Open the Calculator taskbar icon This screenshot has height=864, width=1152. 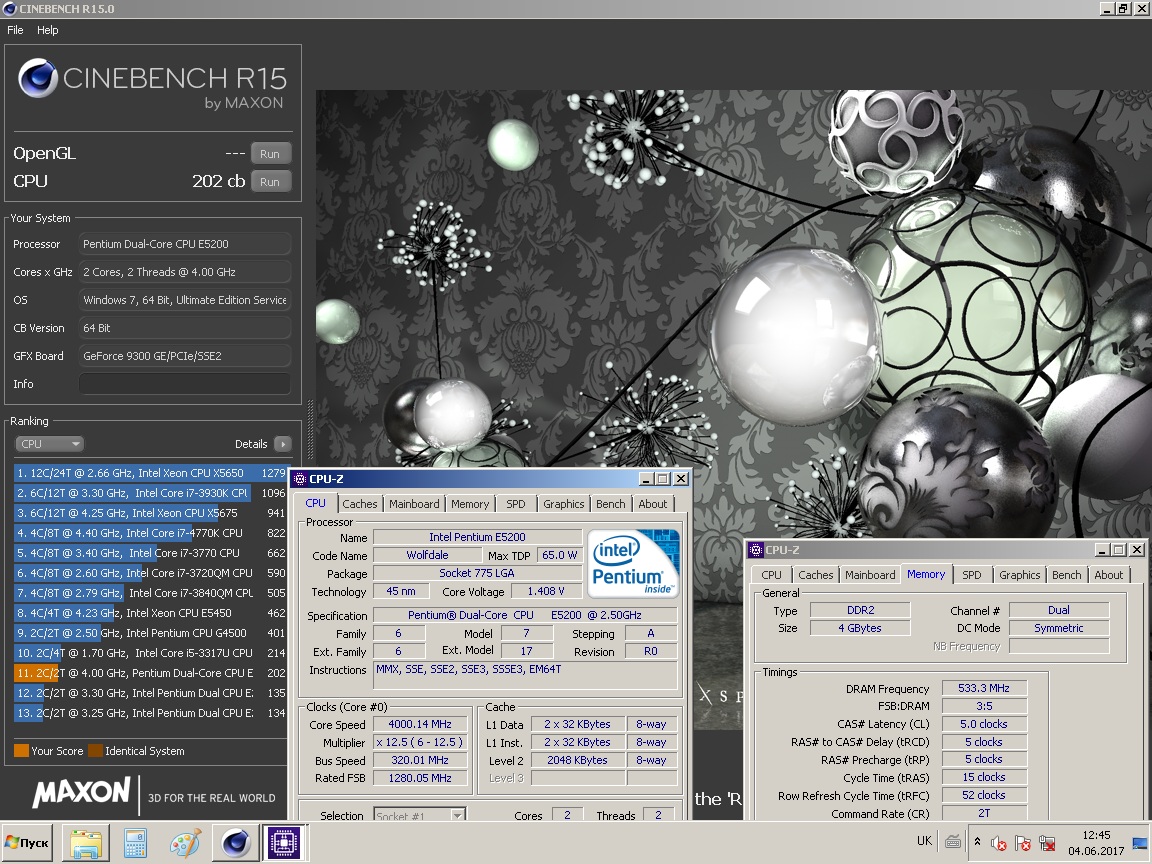135,843
